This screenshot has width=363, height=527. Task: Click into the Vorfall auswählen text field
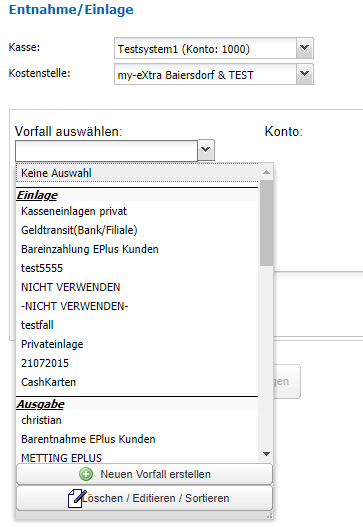point(106,151)
